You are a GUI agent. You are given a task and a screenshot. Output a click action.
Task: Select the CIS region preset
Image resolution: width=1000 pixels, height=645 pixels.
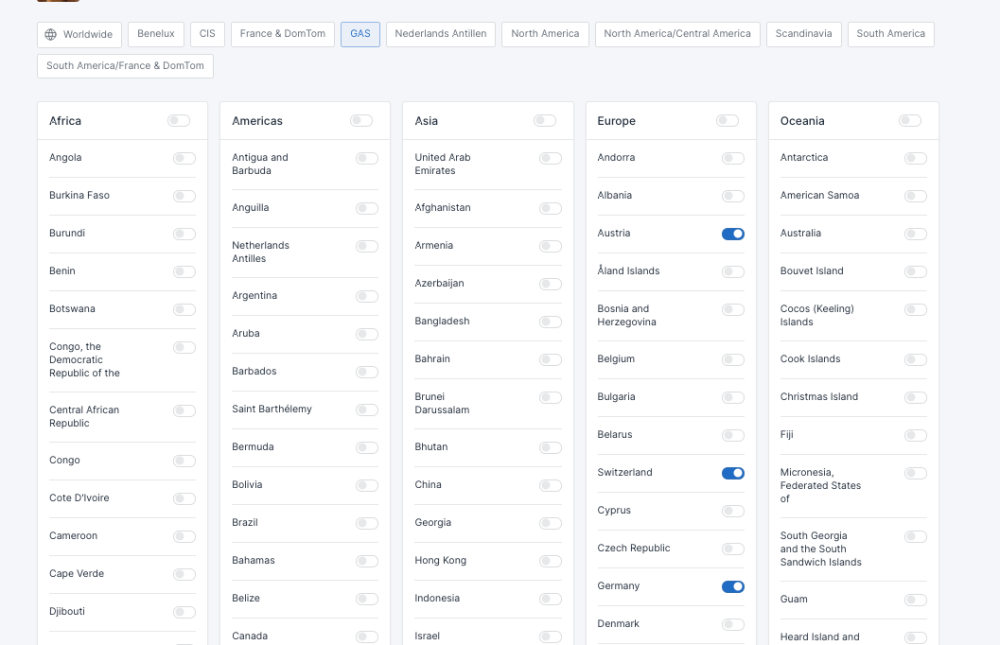207,34
